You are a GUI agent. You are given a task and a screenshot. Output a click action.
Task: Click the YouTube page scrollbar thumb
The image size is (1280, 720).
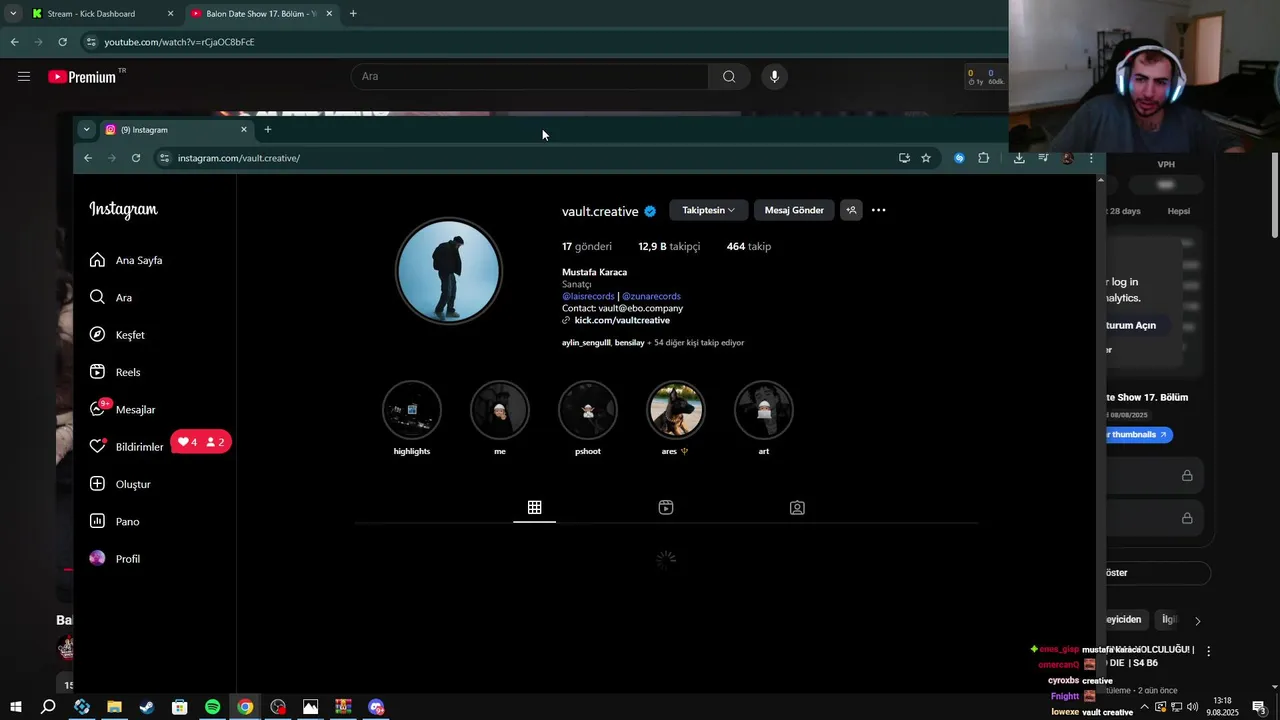[x=1274, y=195]
